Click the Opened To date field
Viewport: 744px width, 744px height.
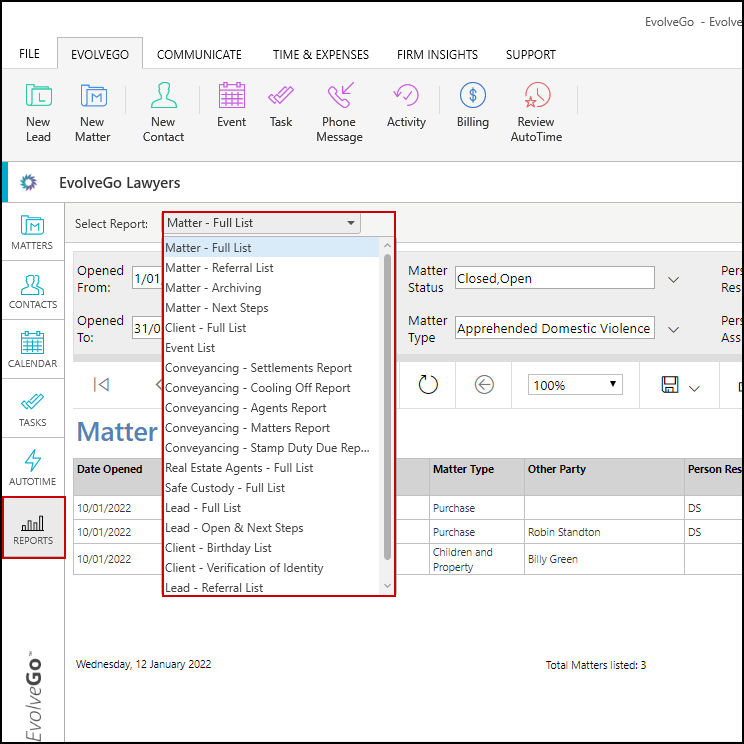148,328
